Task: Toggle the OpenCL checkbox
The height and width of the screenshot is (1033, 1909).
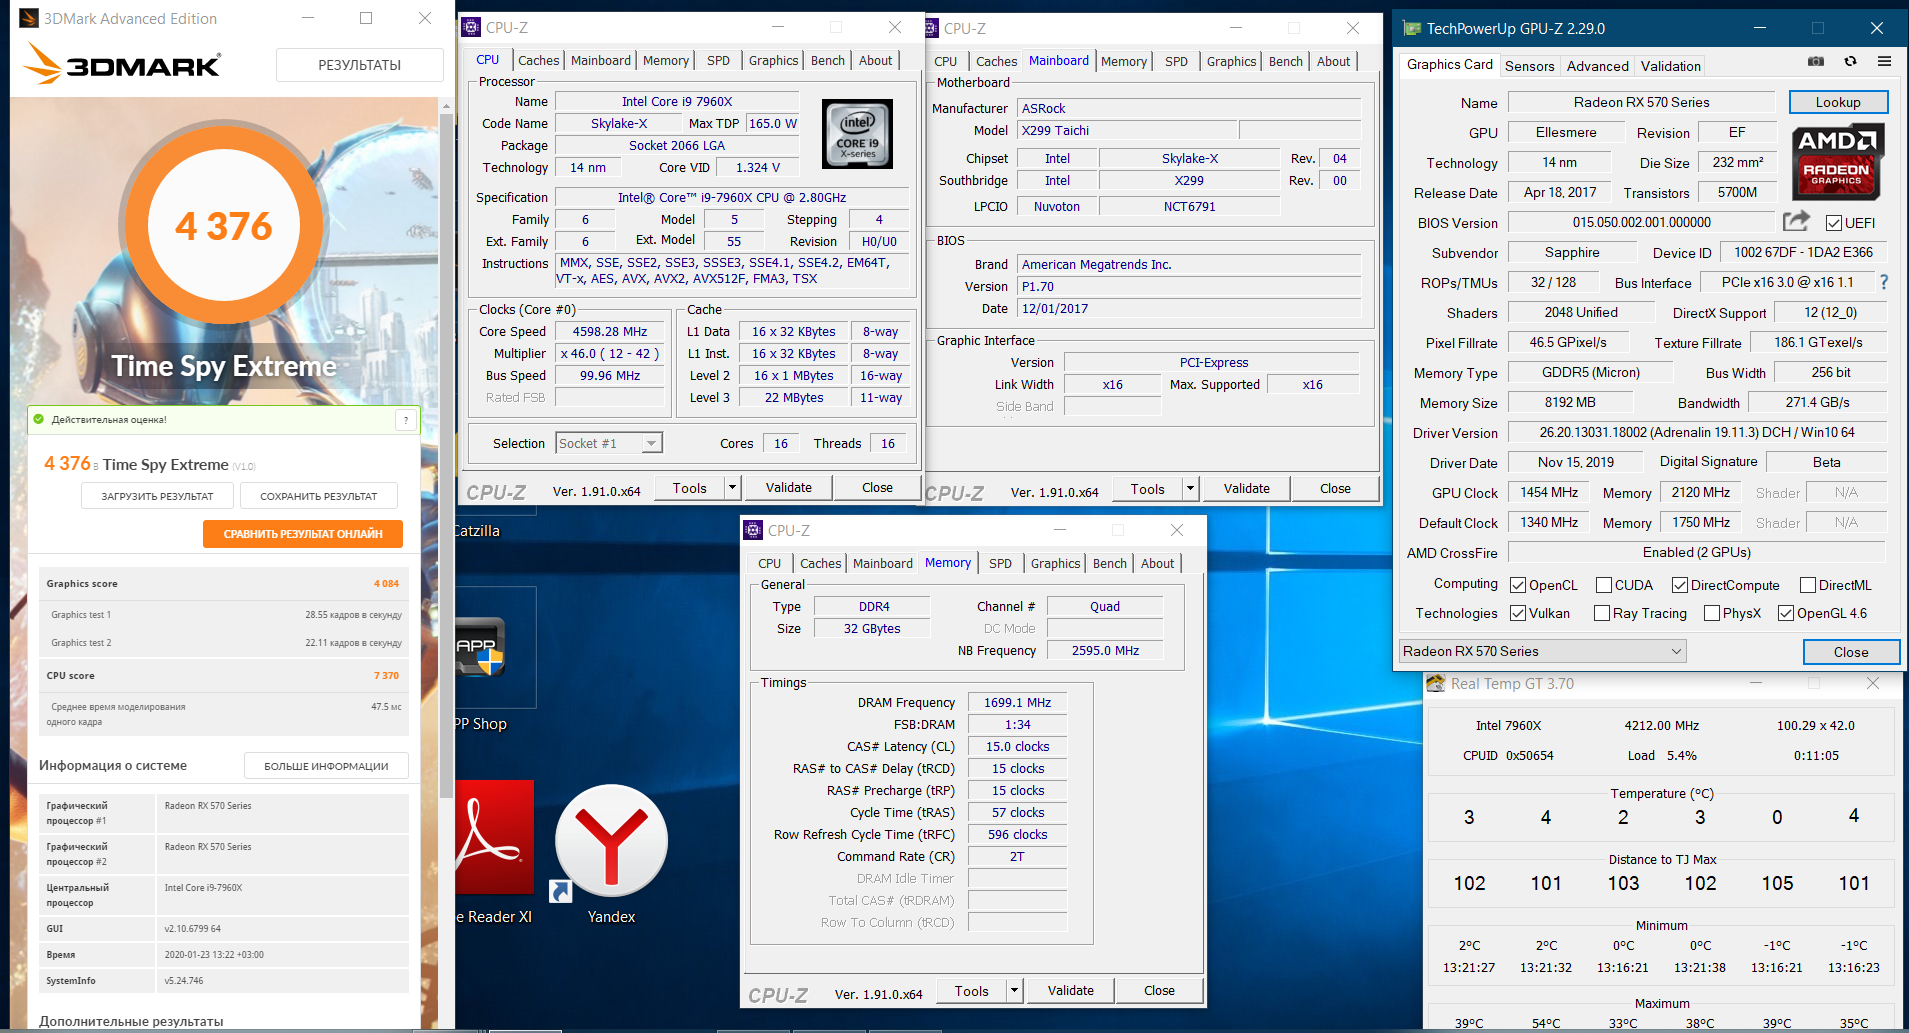Action: (1518, 585)
